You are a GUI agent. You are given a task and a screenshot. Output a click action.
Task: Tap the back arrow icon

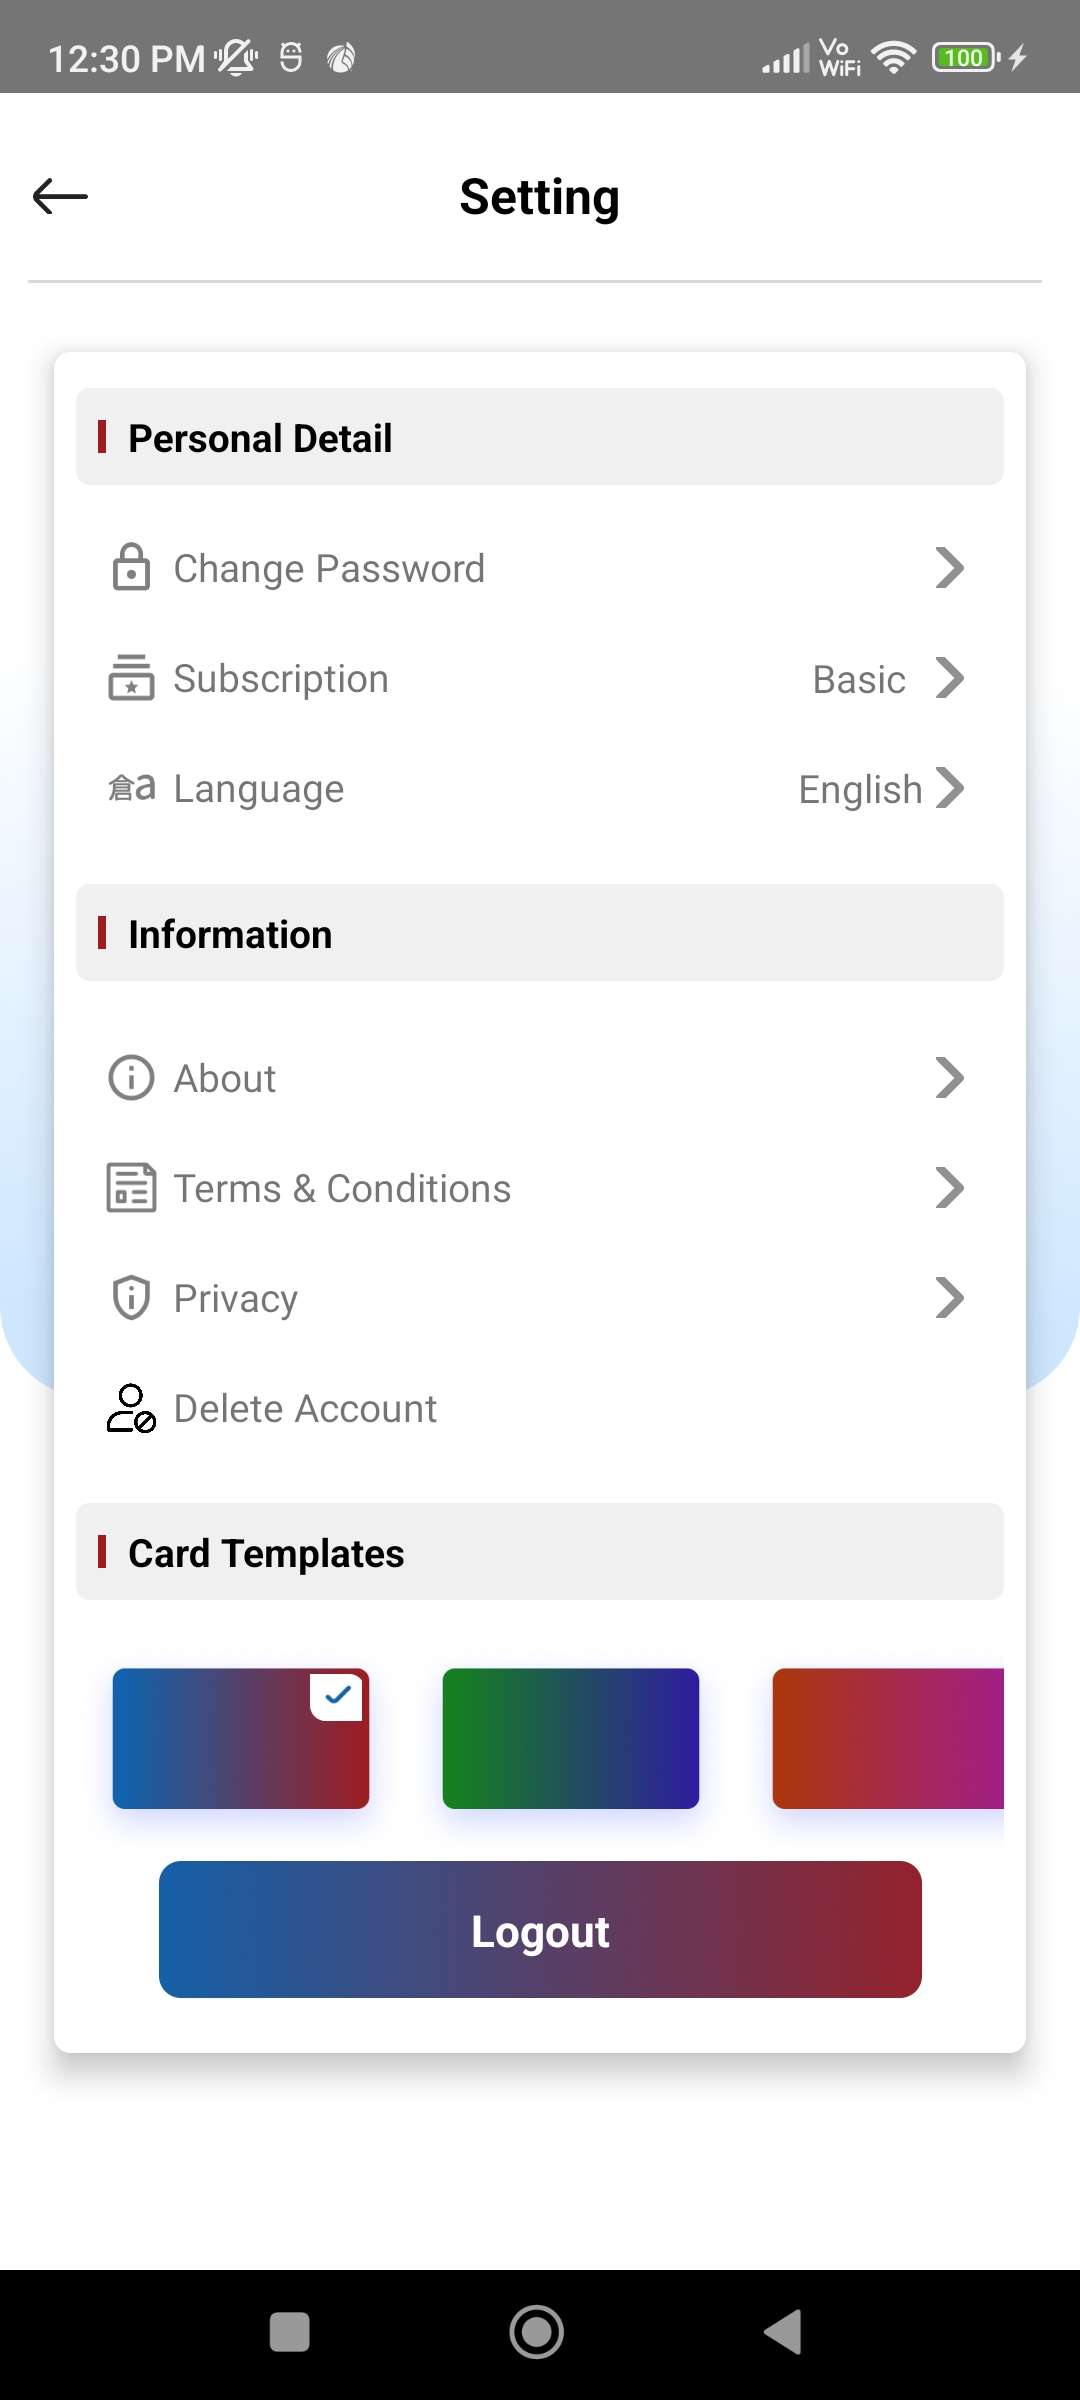pos(60,197)
